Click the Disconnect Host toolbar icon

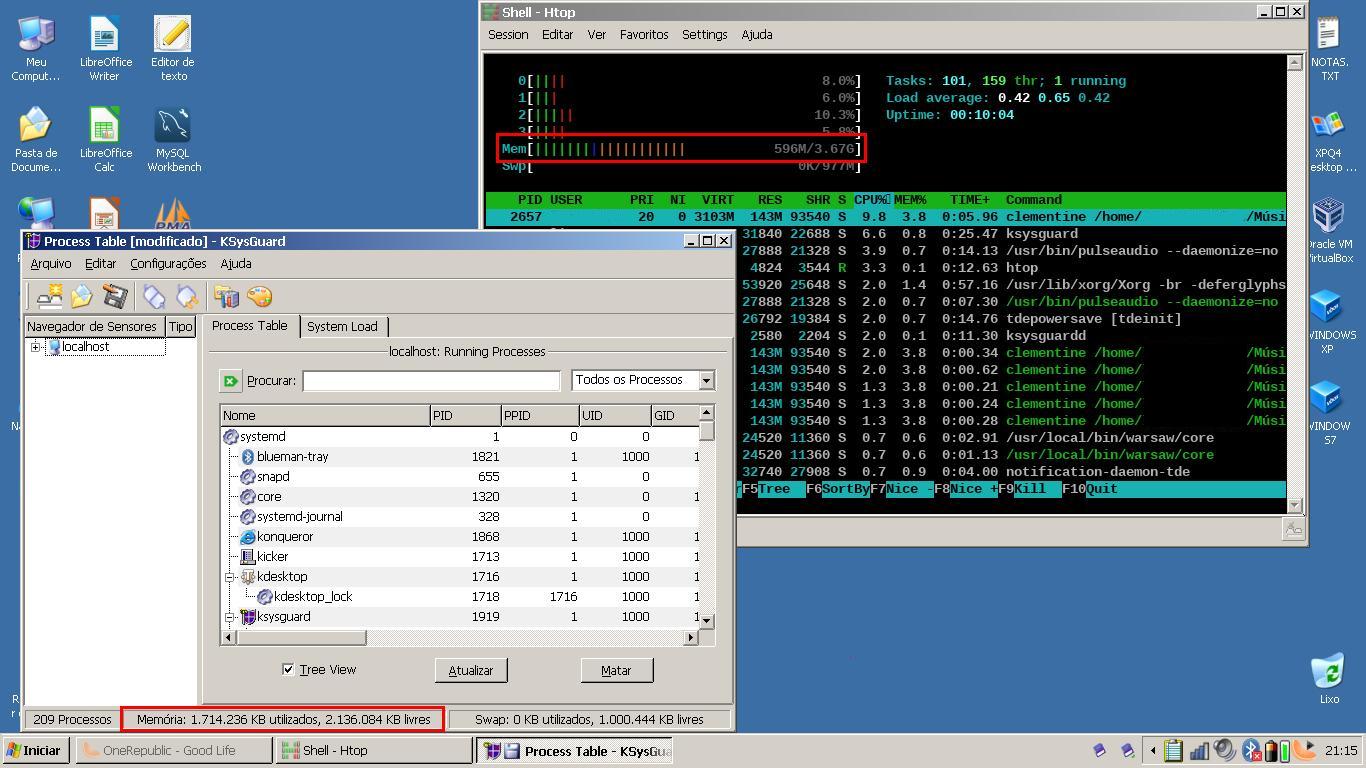tap(187, 296)
